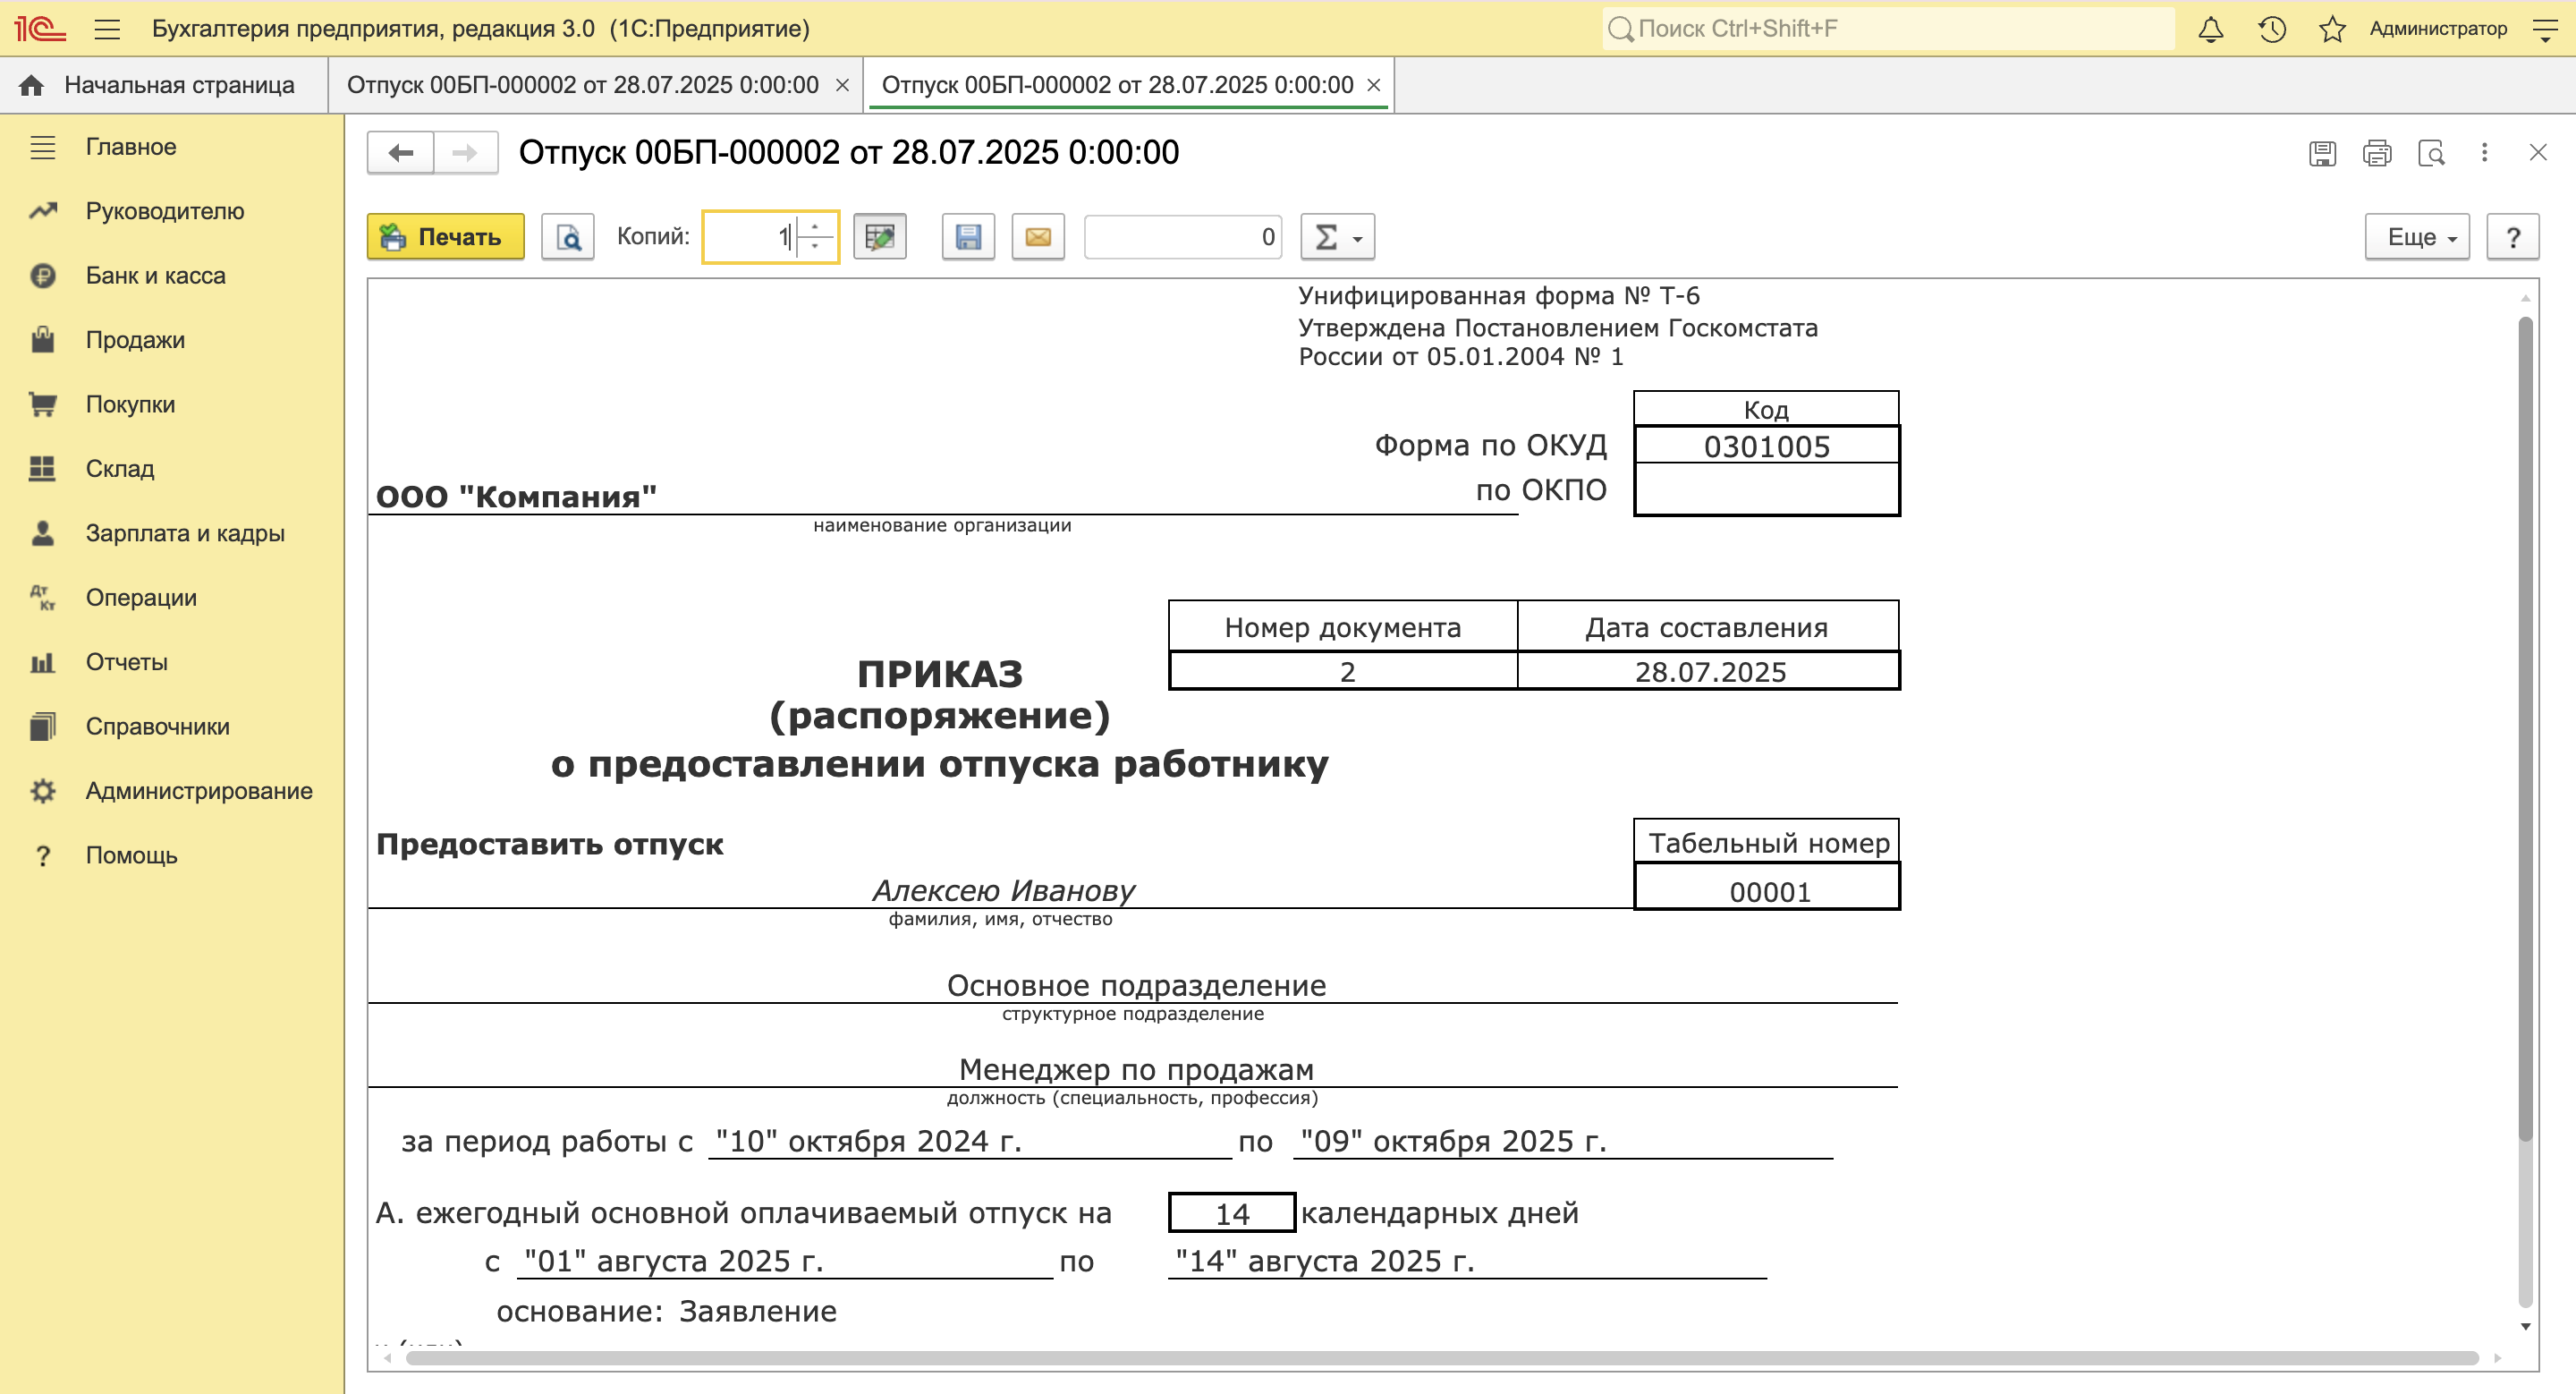Image resolution: width=2576 pixels, height=1394 pixels.
Task: Open favorites star icon
Action: [x=2332, y=29]
